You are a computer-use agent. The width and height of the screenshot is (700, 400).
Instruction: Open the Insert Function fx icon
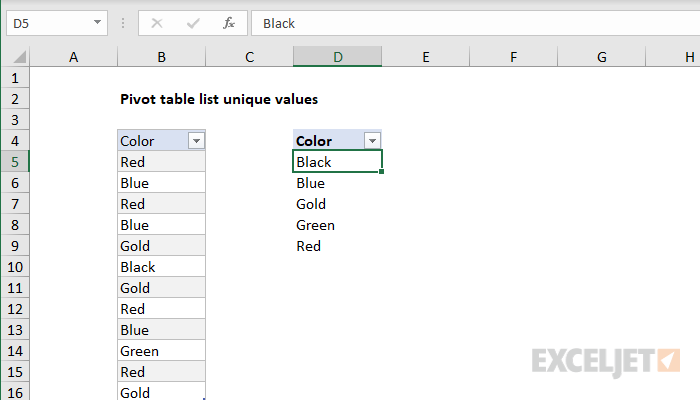coord(229,23)
